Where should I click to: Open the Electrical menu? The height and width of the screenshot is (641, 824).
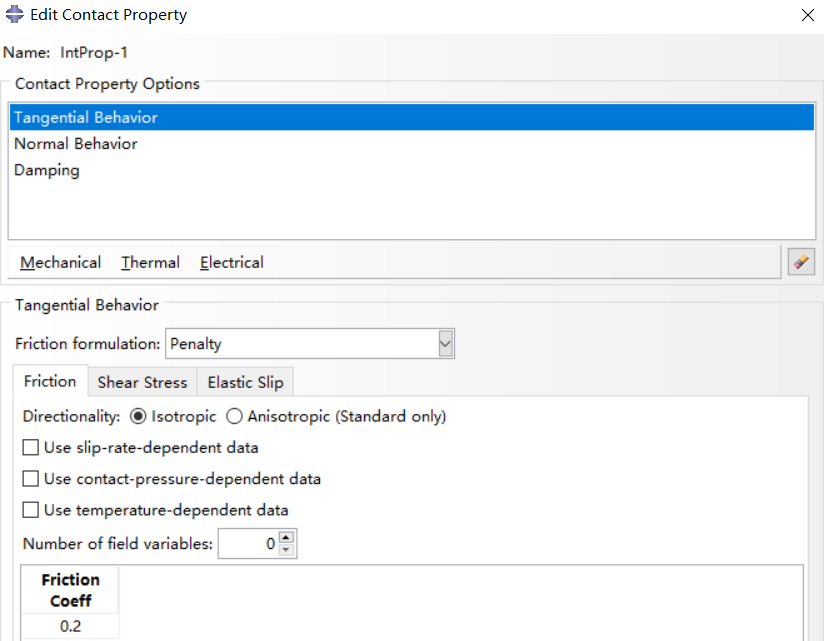[x=232, y=262]
